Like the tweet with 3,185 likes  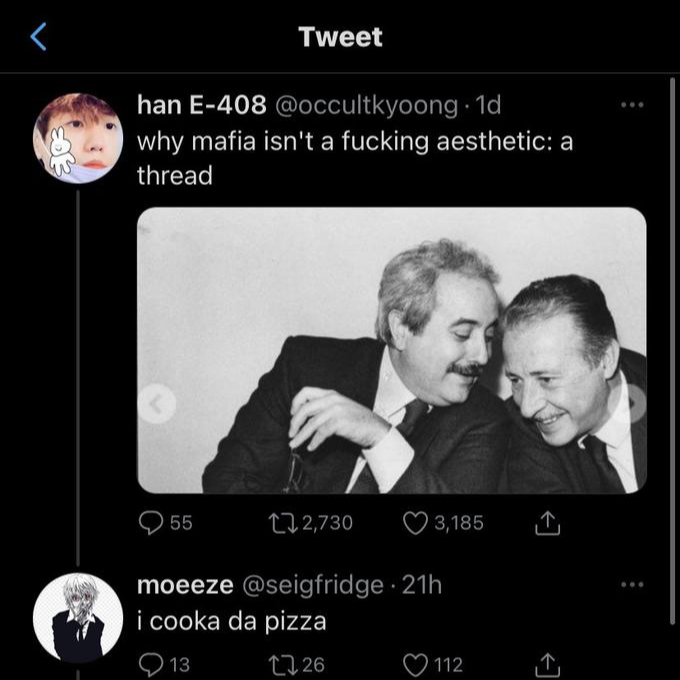415,522
